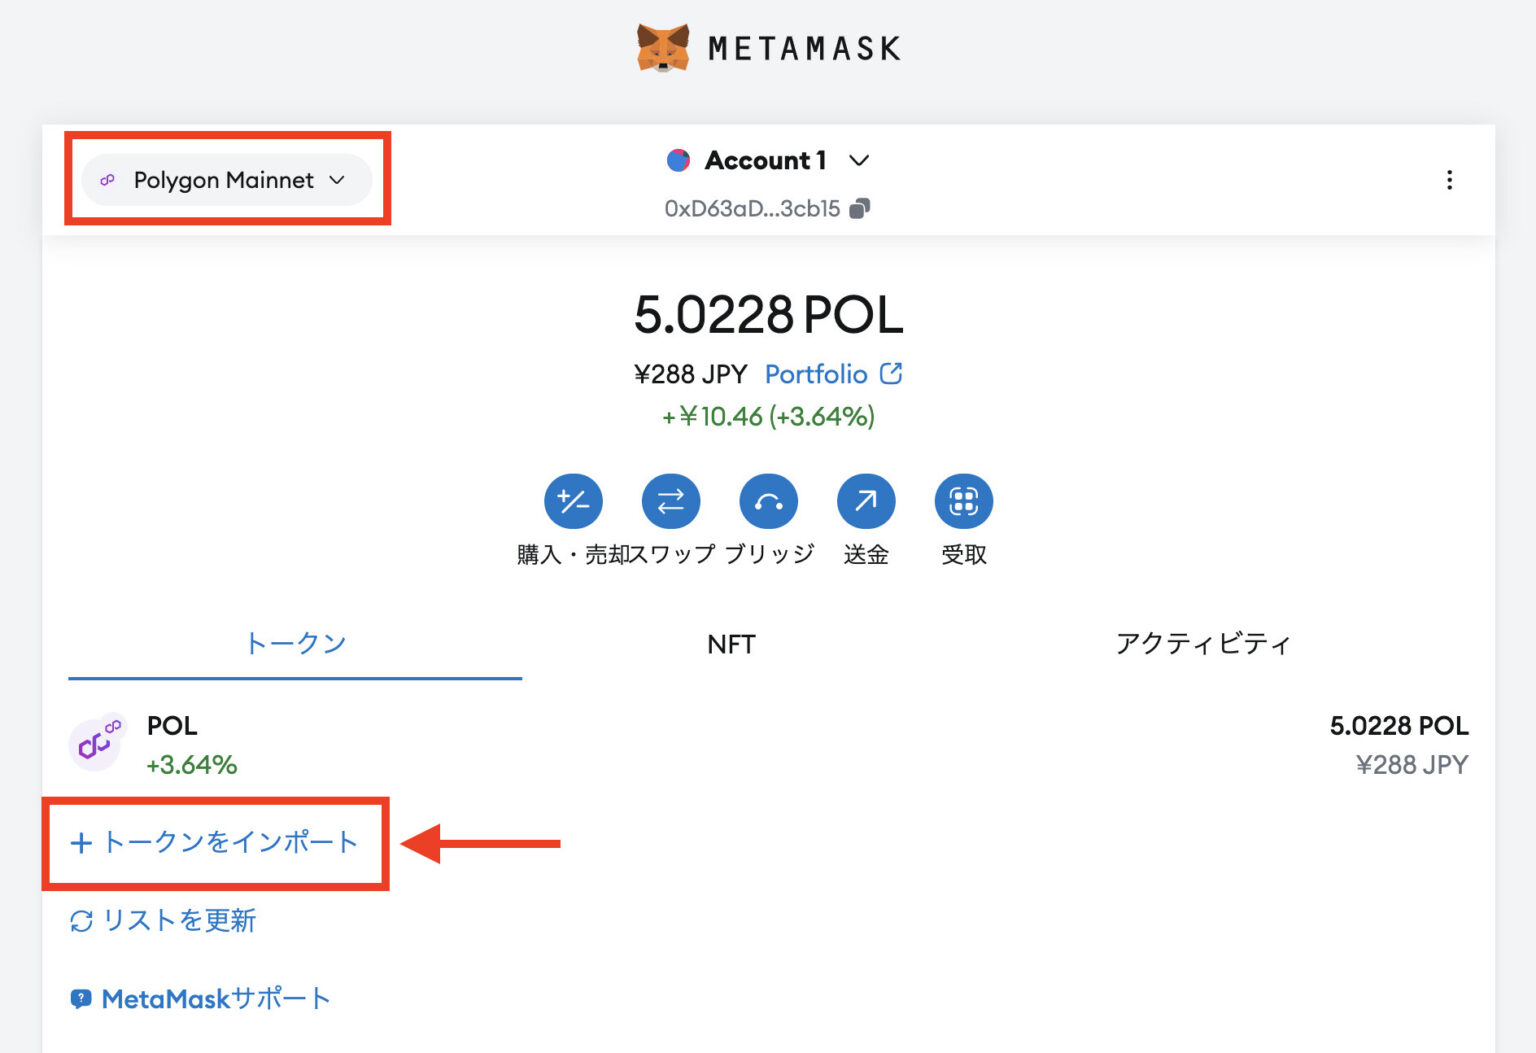Click the Account 1 avatar circle
Viewport: 1536px width, 1053px height.
tap(679, 159)
